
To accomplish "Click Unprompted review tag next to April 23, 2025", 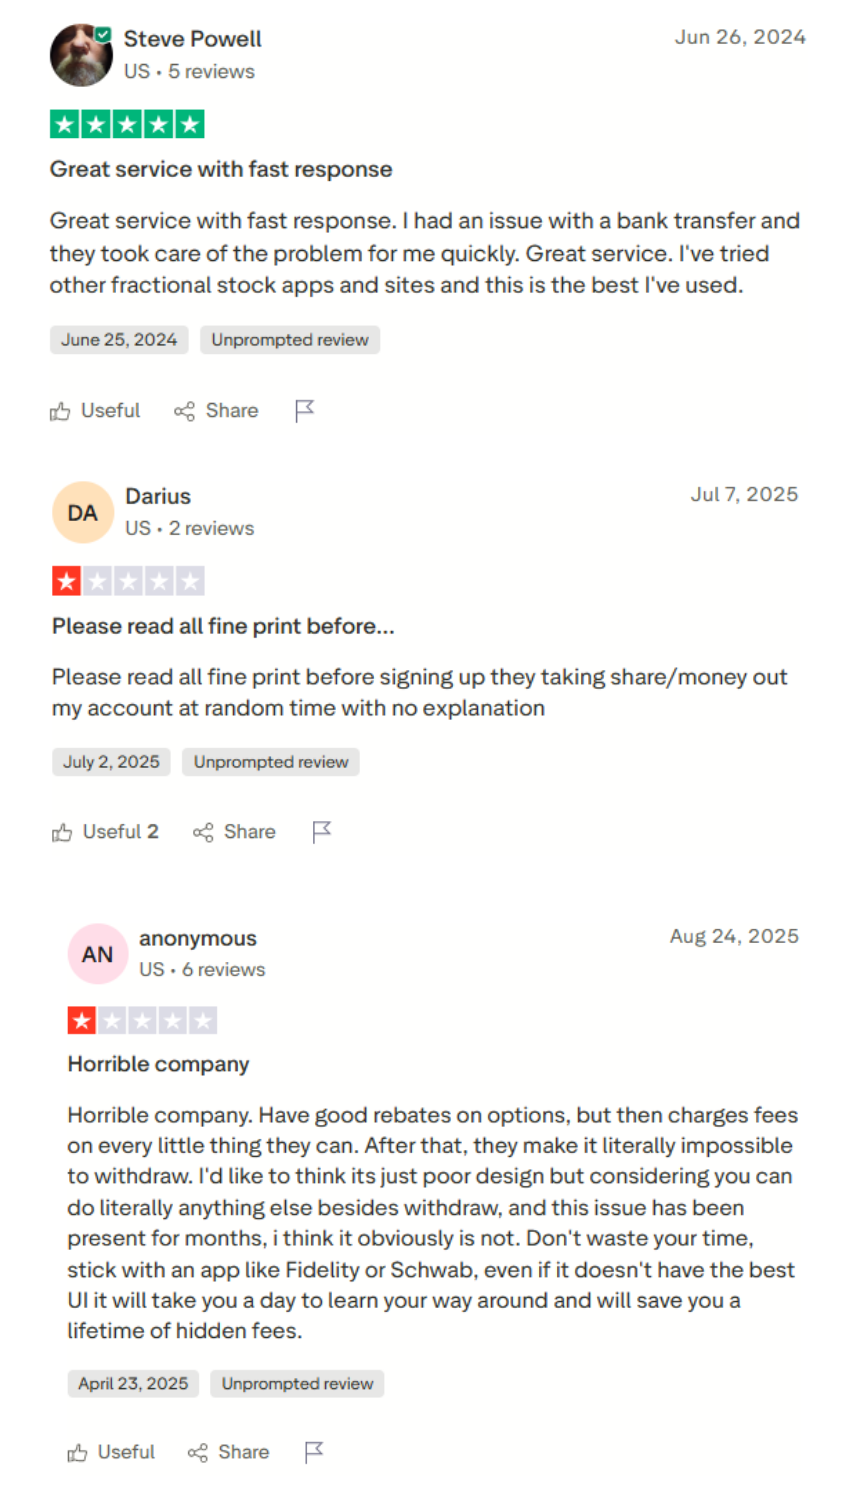I will tap(297, 1384).
